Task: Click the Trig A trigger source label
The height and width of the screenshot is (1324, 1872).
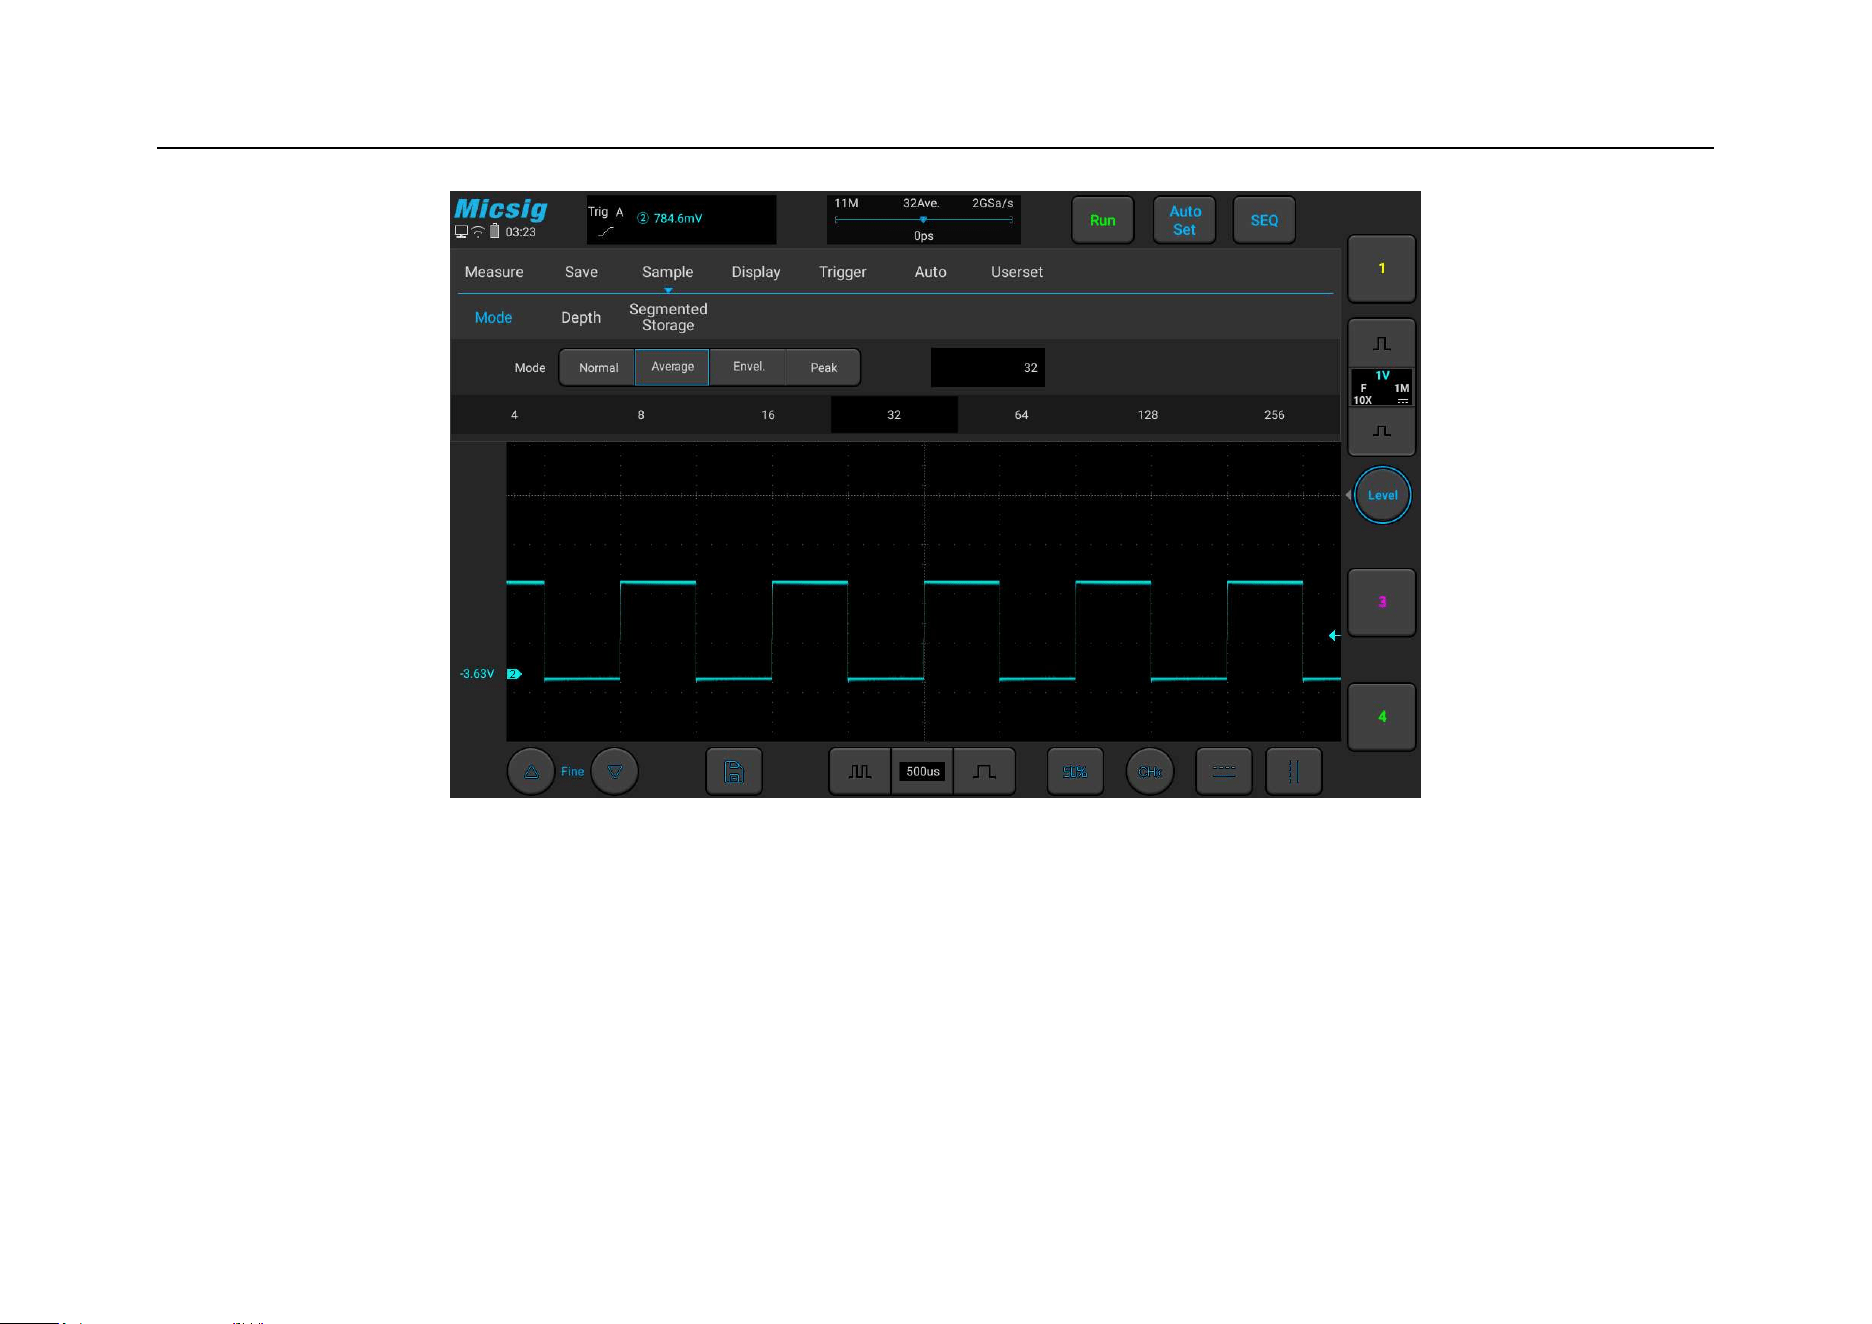Action: pos(606,212)
